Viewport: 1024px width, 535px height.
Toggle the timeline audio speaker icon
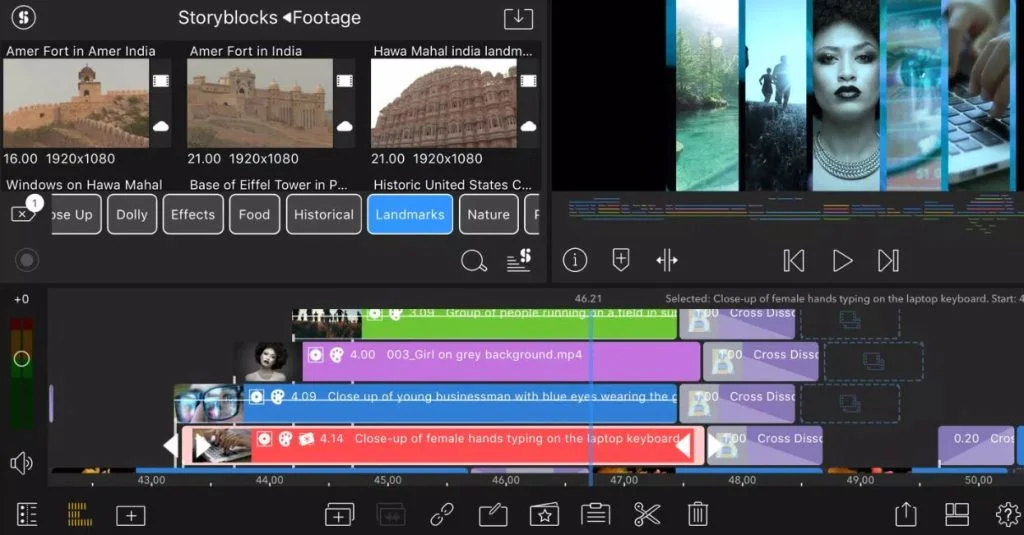[x=21, y=463]
